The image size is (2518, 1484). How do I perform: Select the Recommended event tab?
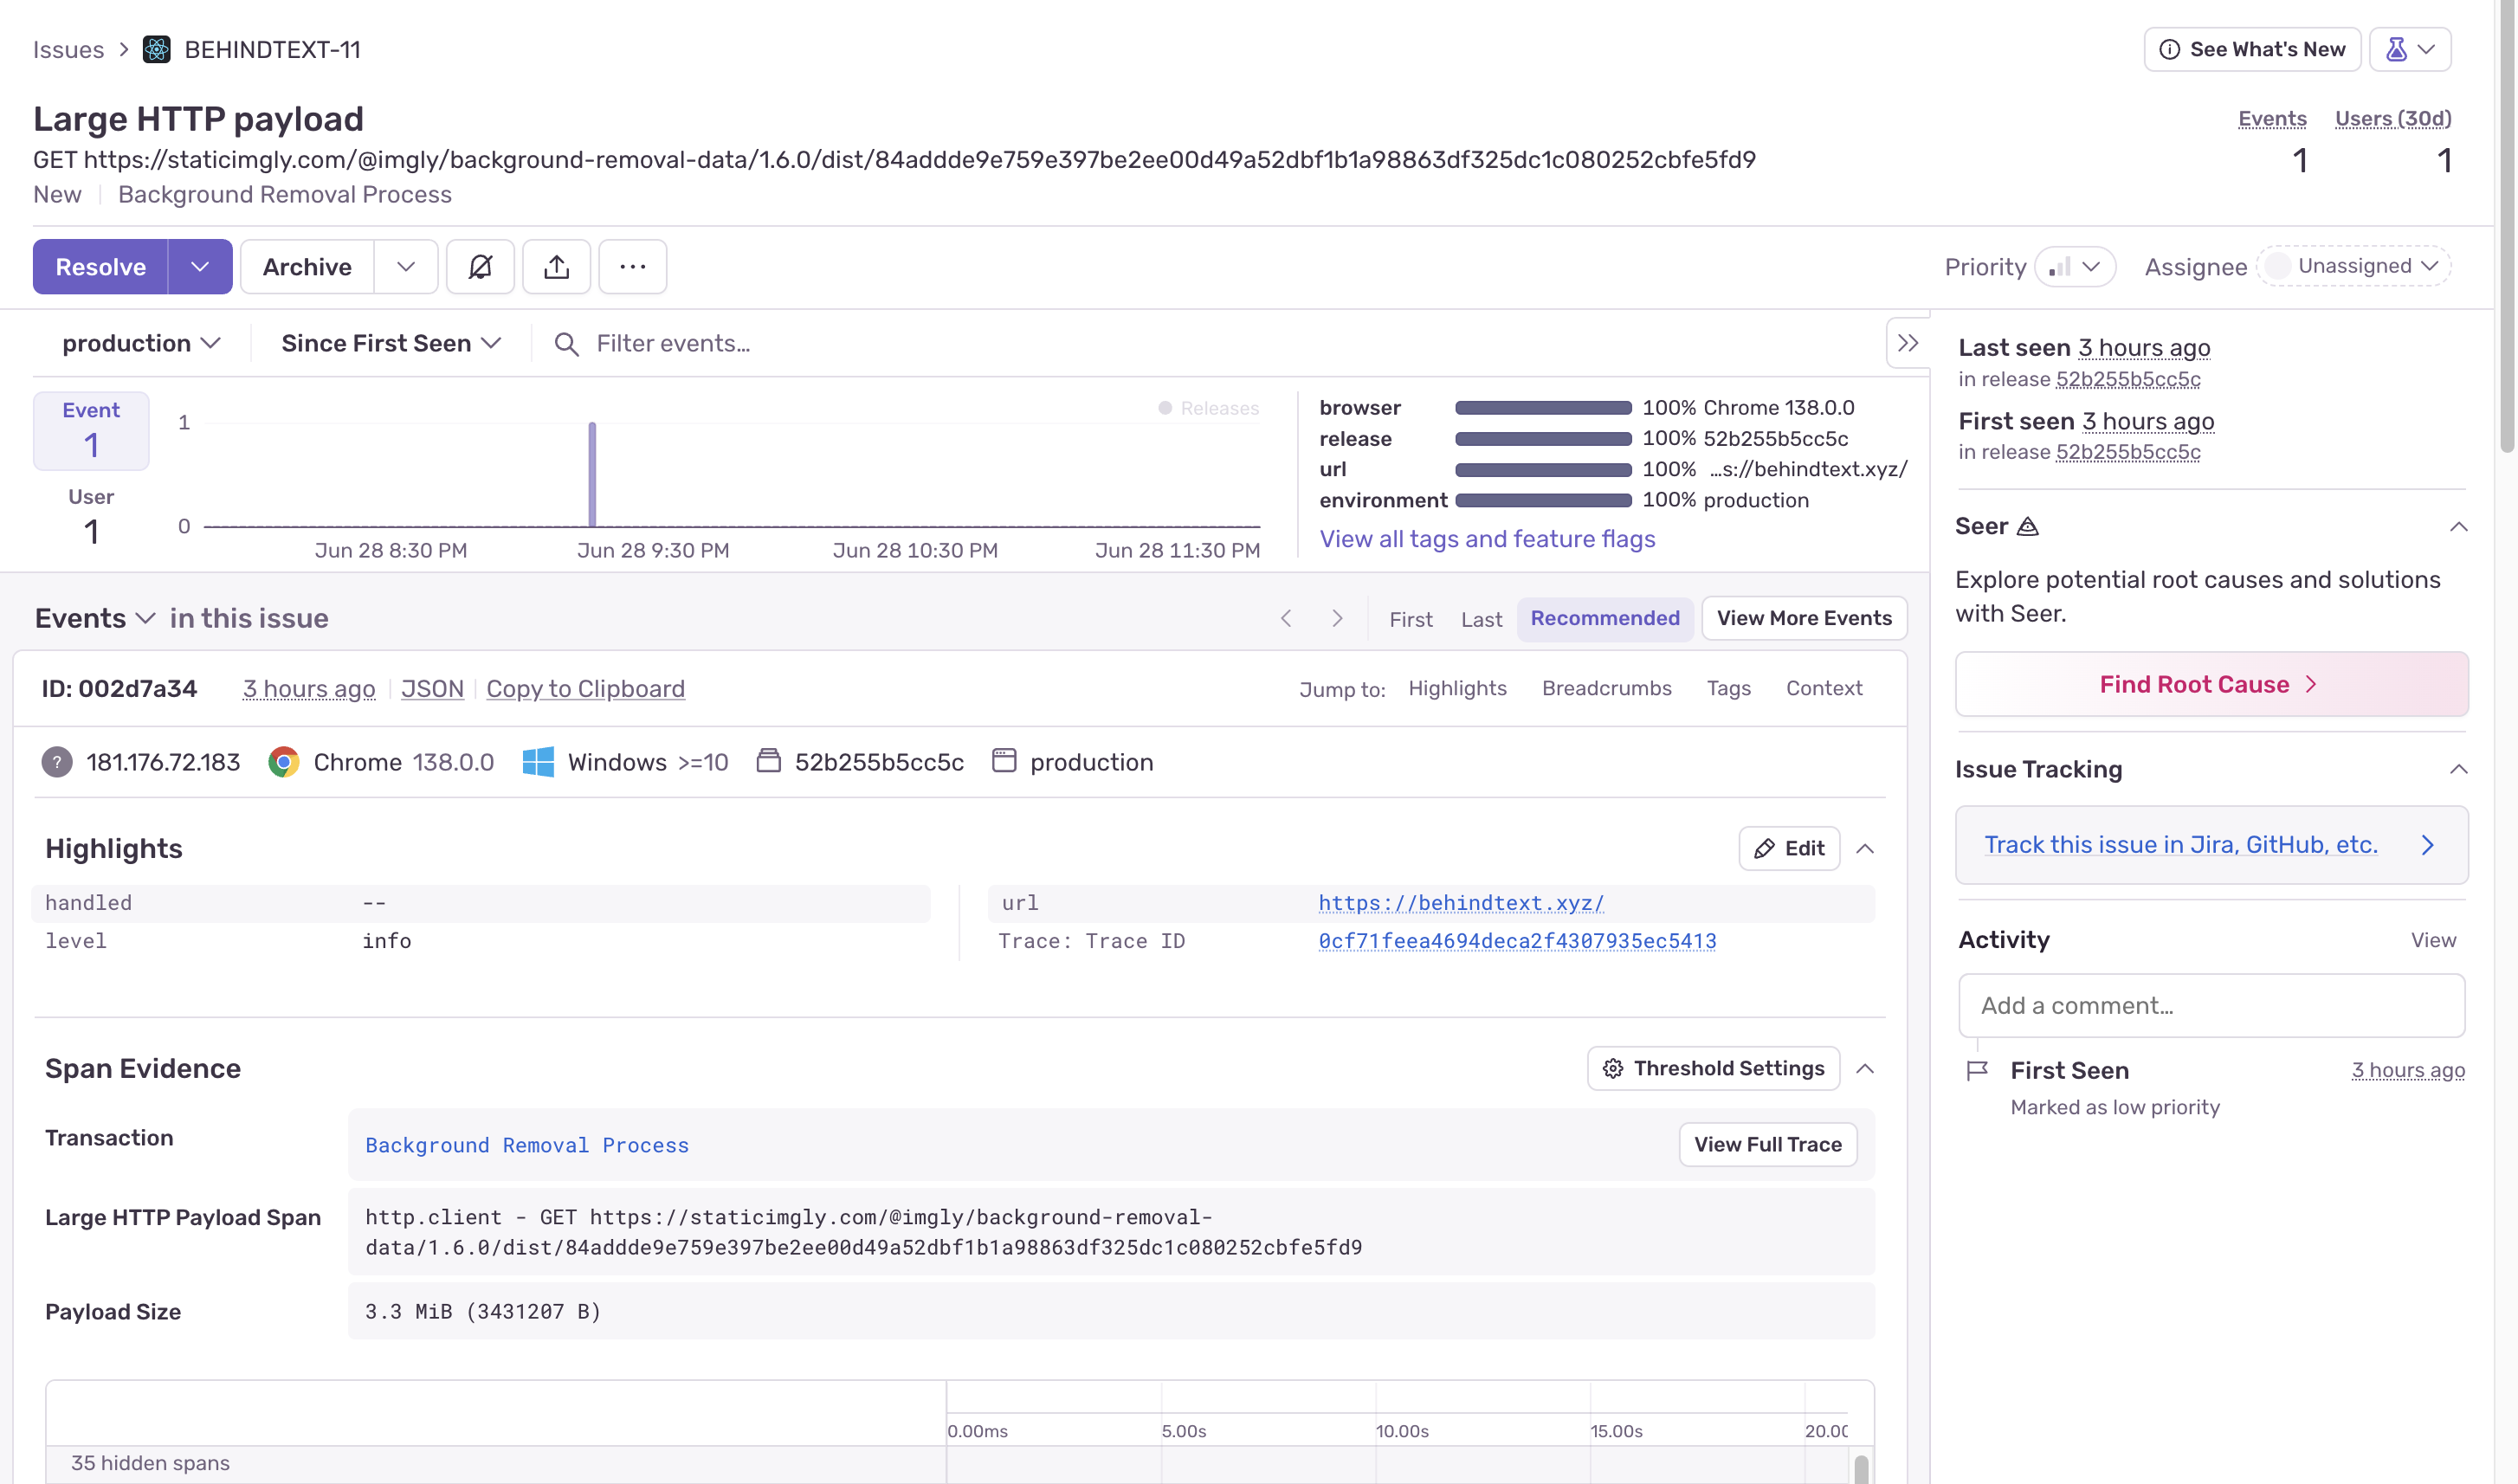tap(1604, 618)
